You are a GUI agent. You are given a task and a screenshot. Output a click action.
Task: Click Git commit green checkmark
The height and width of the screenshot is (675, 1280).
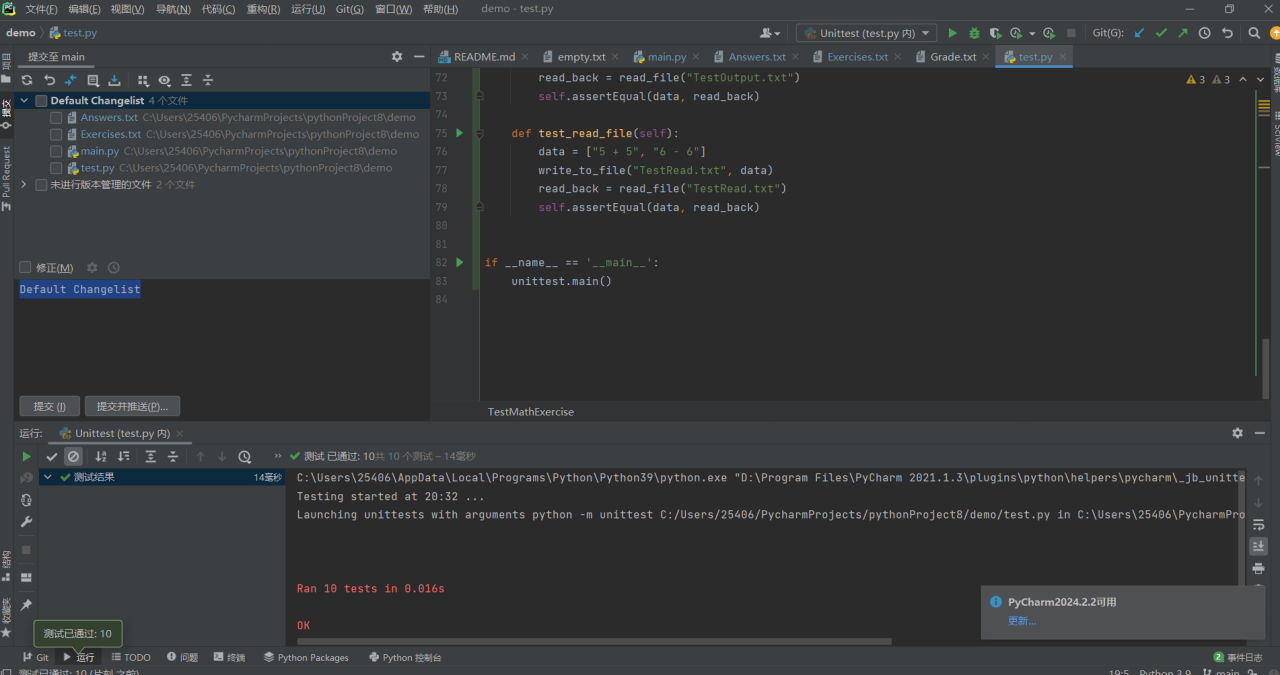tap(1161, 33)
